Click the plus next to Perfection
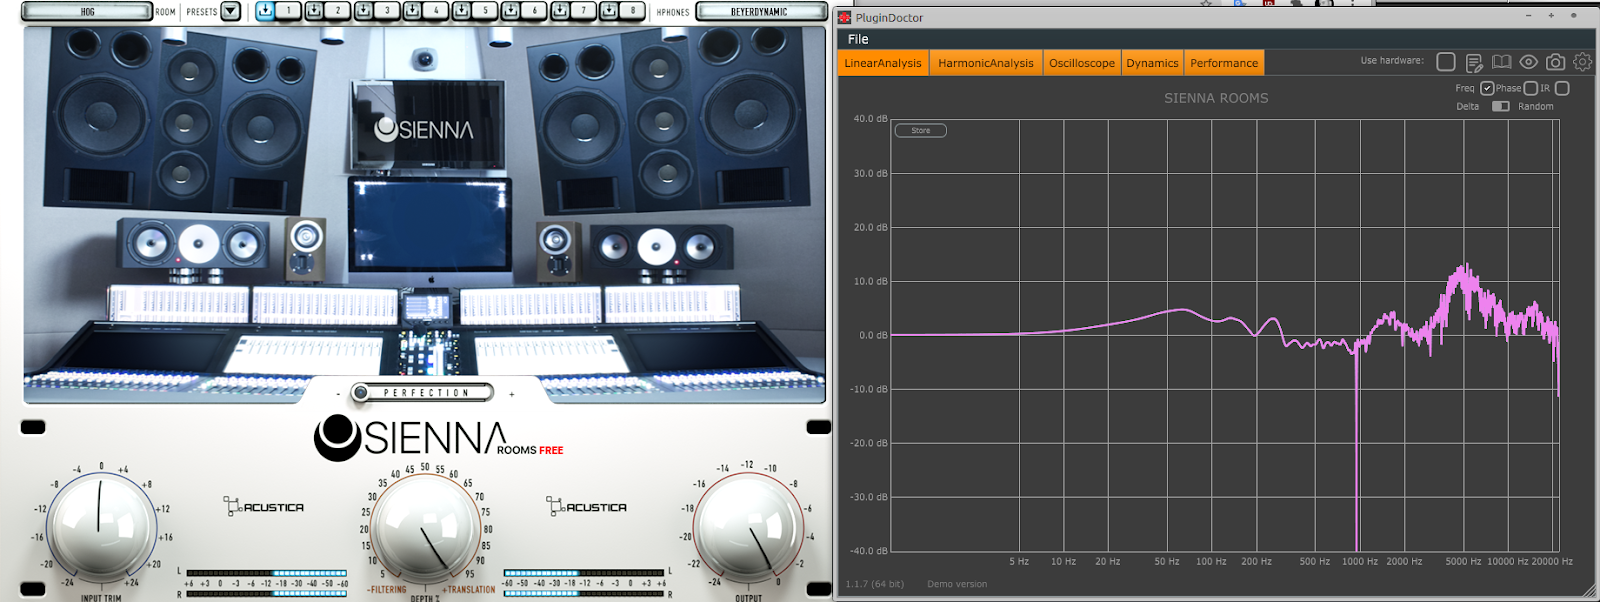The height and width of the screenshot is (602, 1600). click(511, 394)
